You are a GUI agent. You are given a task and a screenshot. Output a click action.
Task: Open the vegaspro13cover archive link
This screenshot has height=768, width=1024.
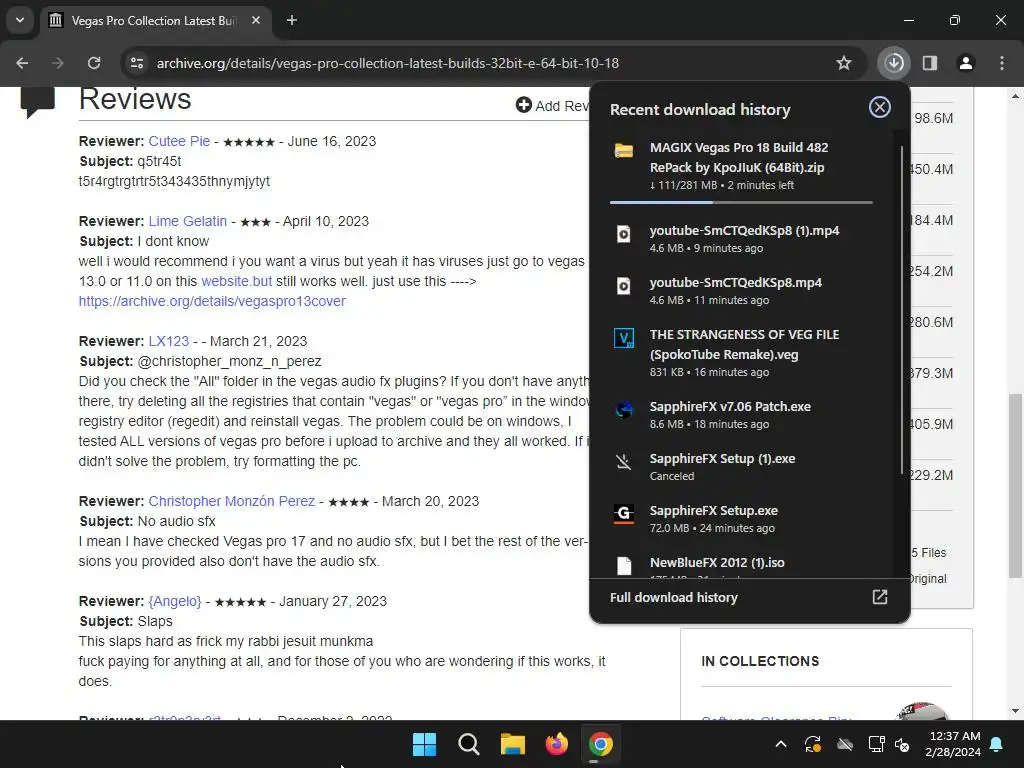point(212,301)
